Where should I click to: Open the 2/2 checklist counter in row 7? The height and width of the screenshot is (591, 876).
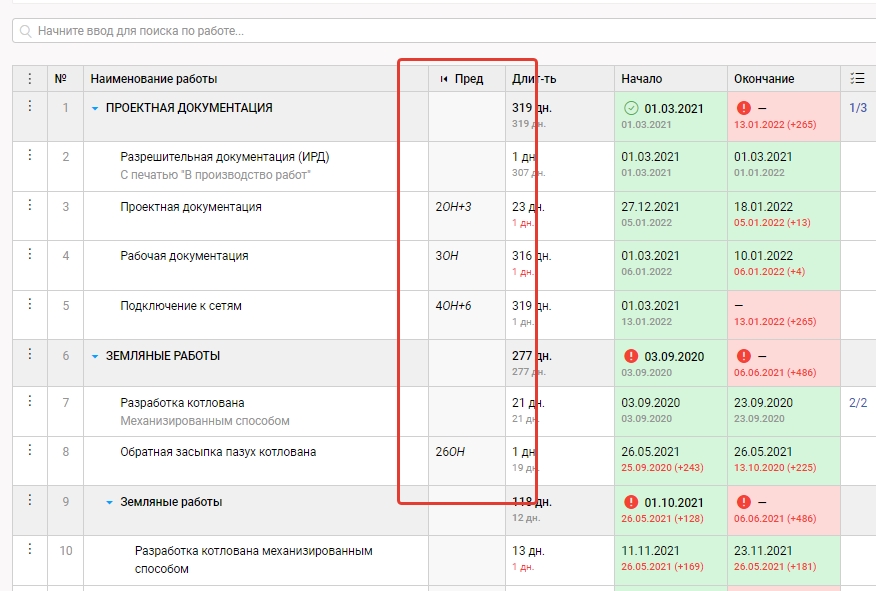tap(857, 403)
